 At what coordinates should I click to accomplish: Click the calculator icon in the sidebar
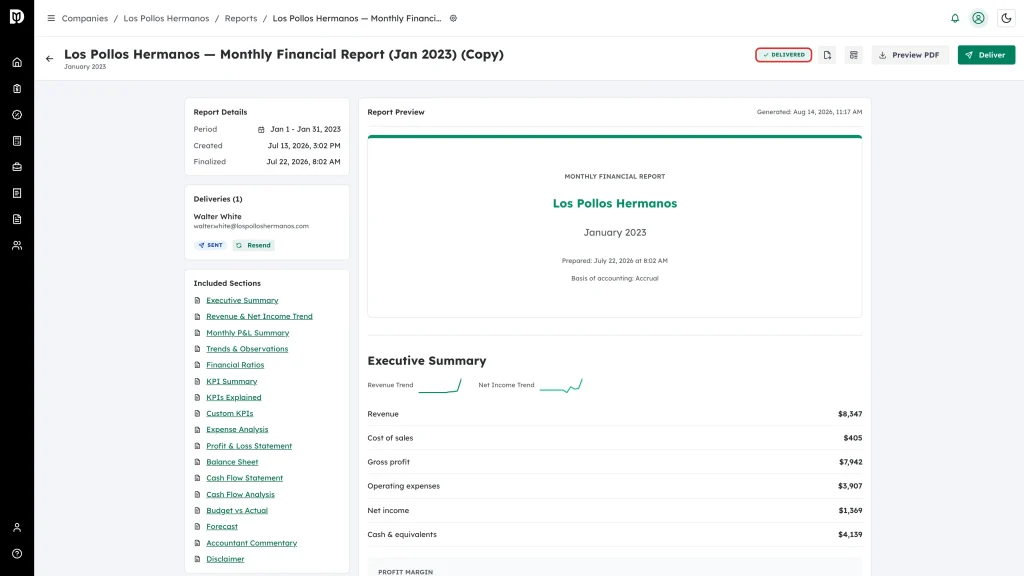[x=17, y=141]
